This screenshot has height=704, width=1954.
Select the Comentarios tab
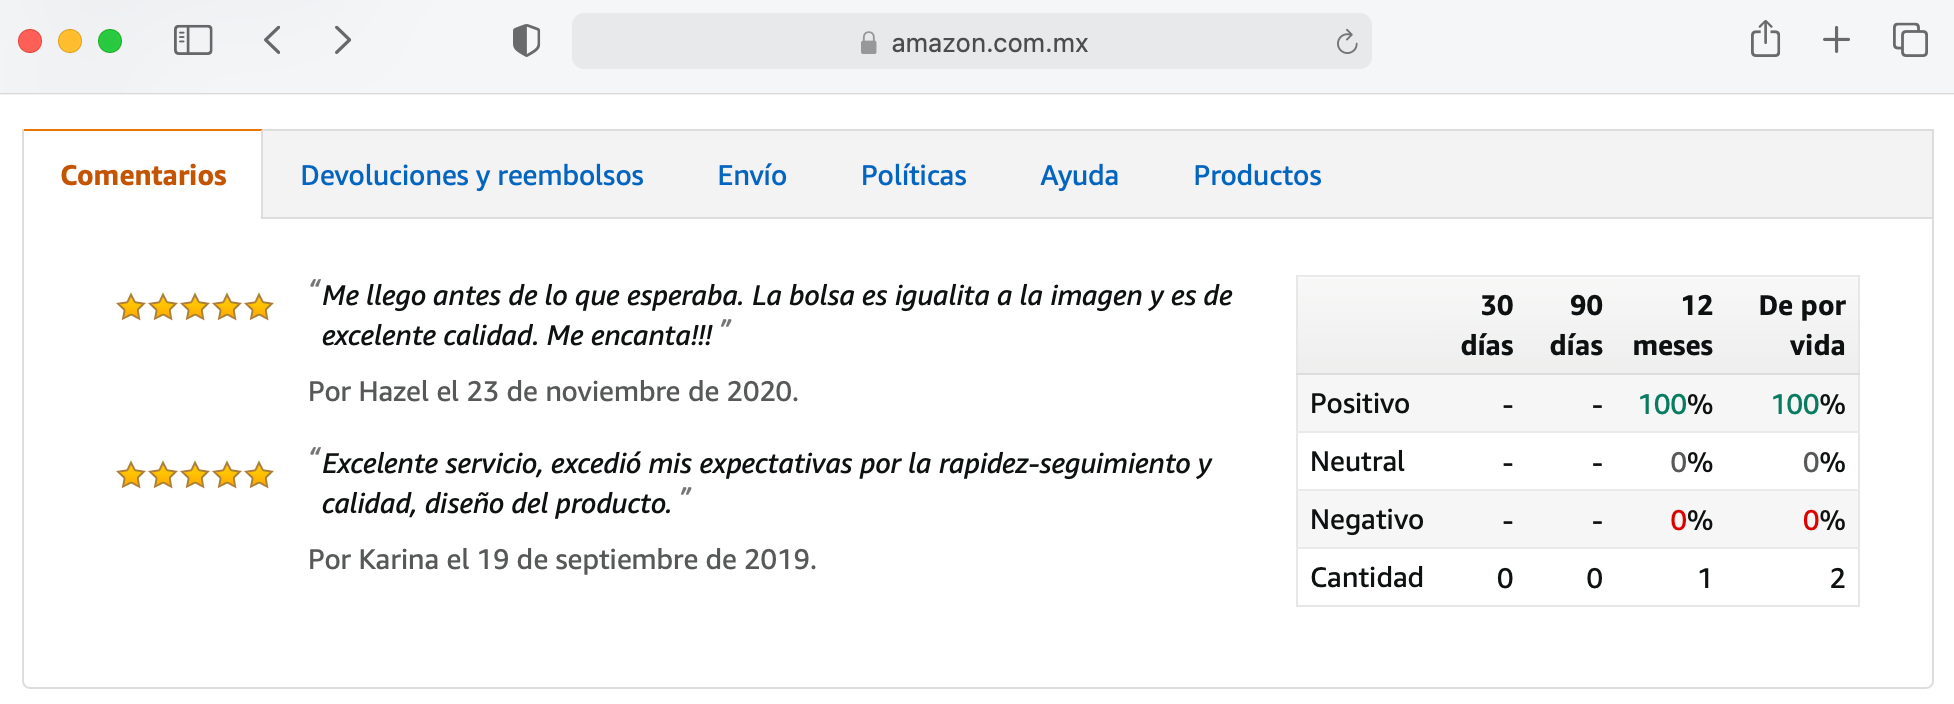click(x=143, y=176)
